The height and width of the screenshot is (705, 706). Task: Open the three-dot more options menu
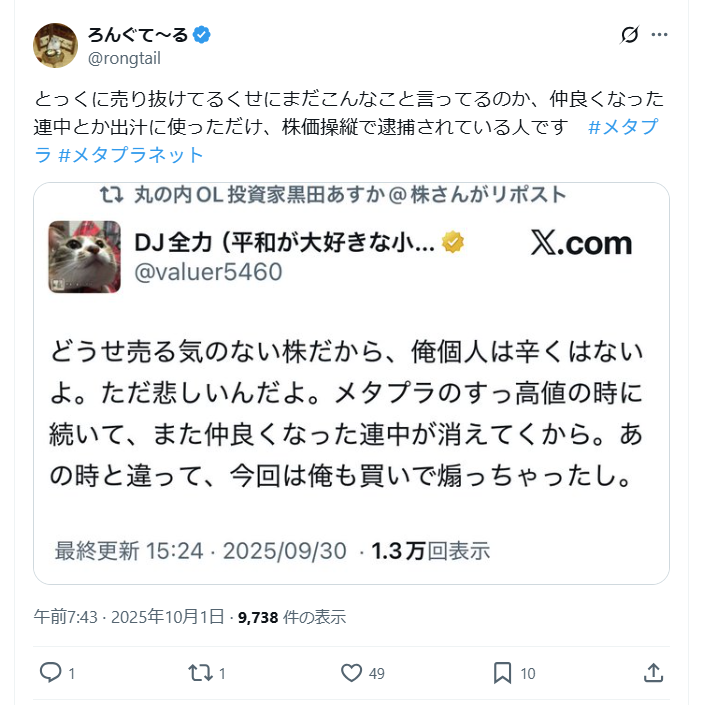pos(659,35)
